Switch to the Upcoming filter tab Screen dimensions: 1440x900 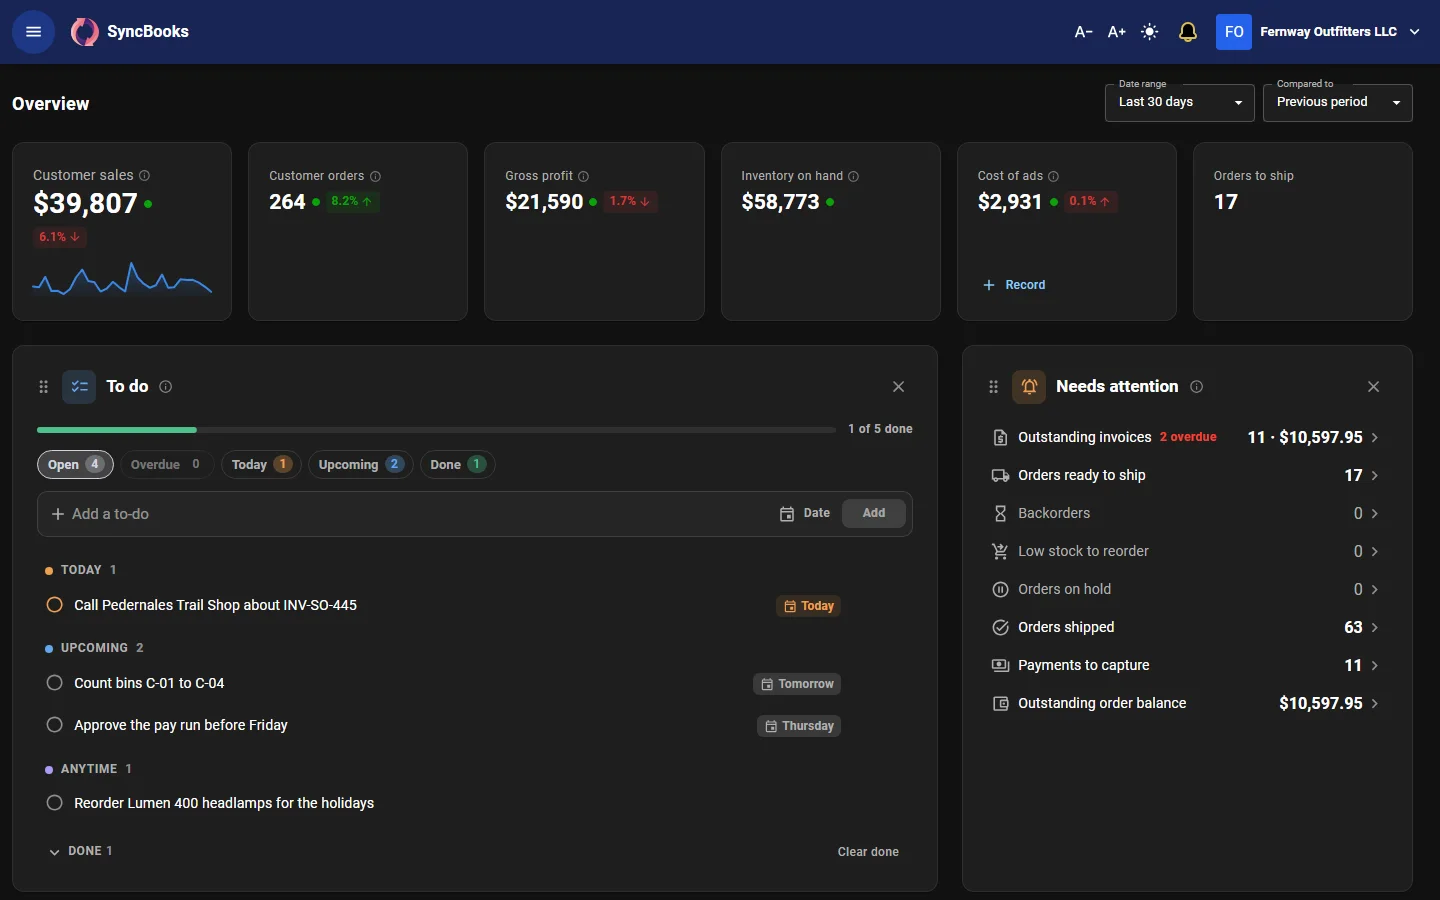[360, 465]
